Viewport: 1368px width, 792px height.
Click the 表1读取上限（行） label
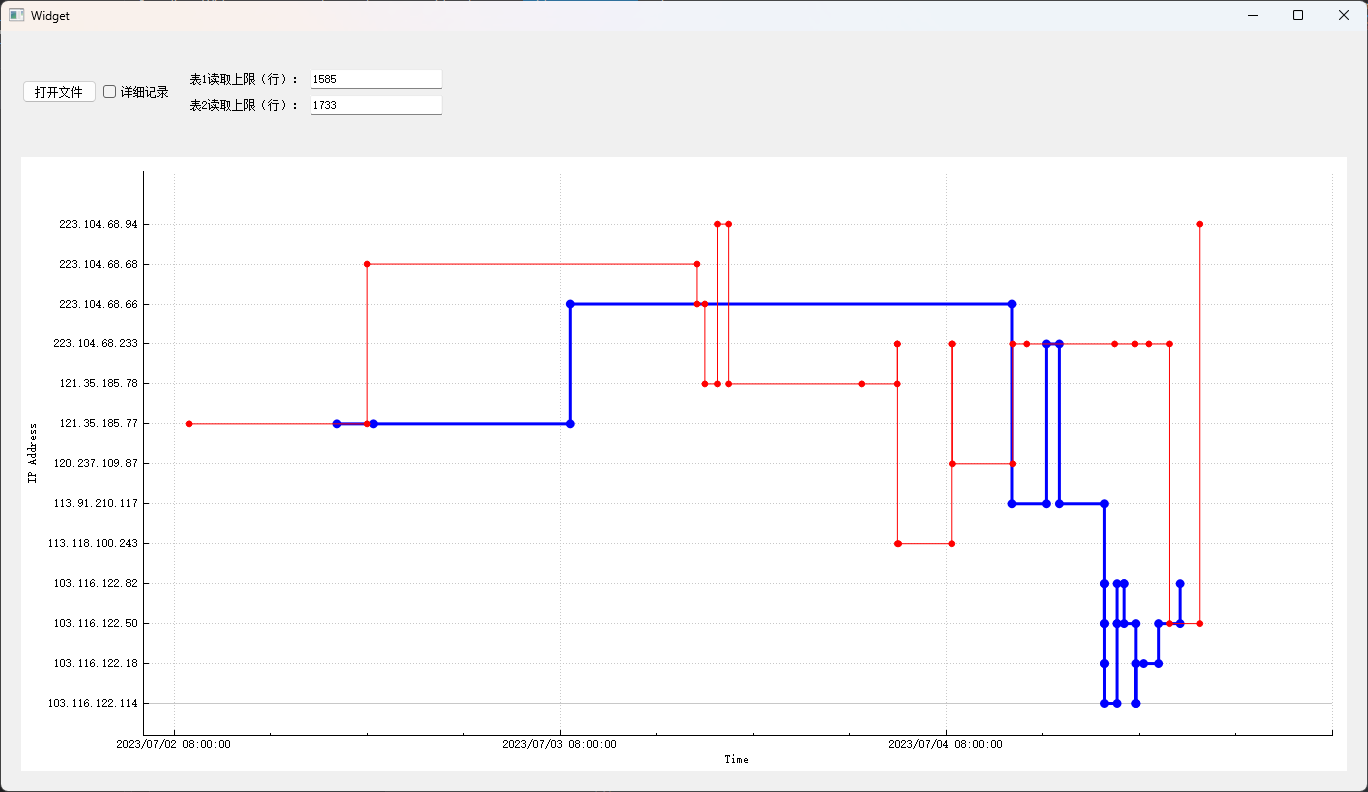coord(244,79)
